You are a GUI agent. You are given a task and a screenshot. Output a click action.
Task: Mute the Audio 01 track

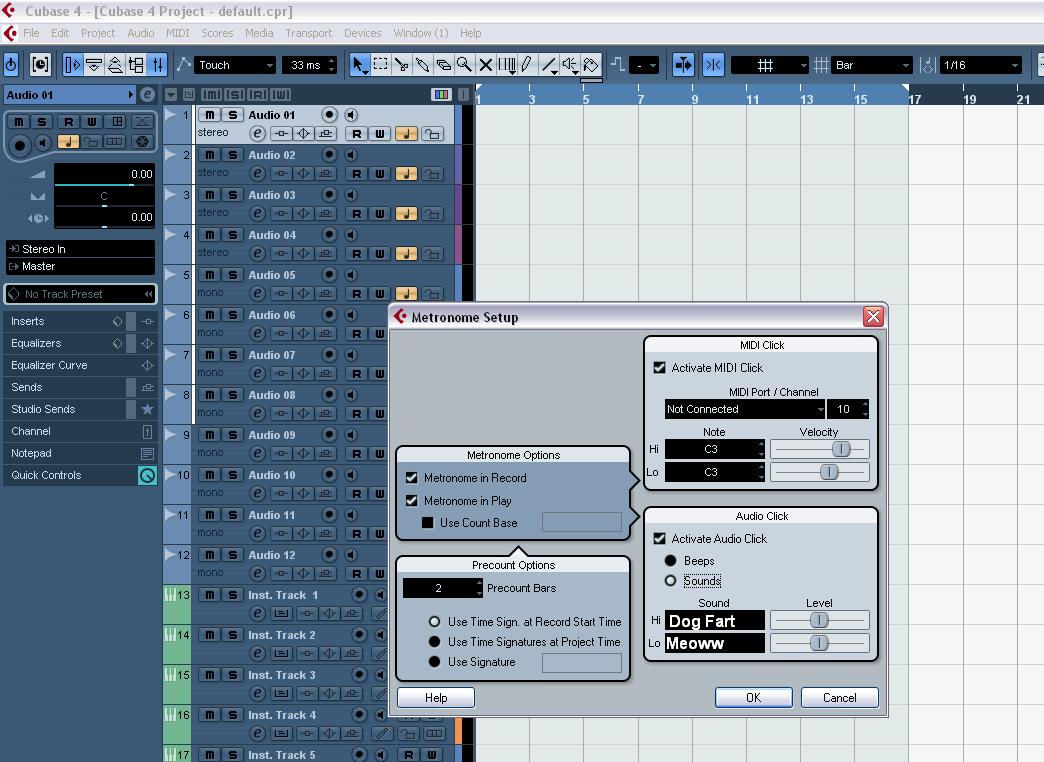click(209, 115)
